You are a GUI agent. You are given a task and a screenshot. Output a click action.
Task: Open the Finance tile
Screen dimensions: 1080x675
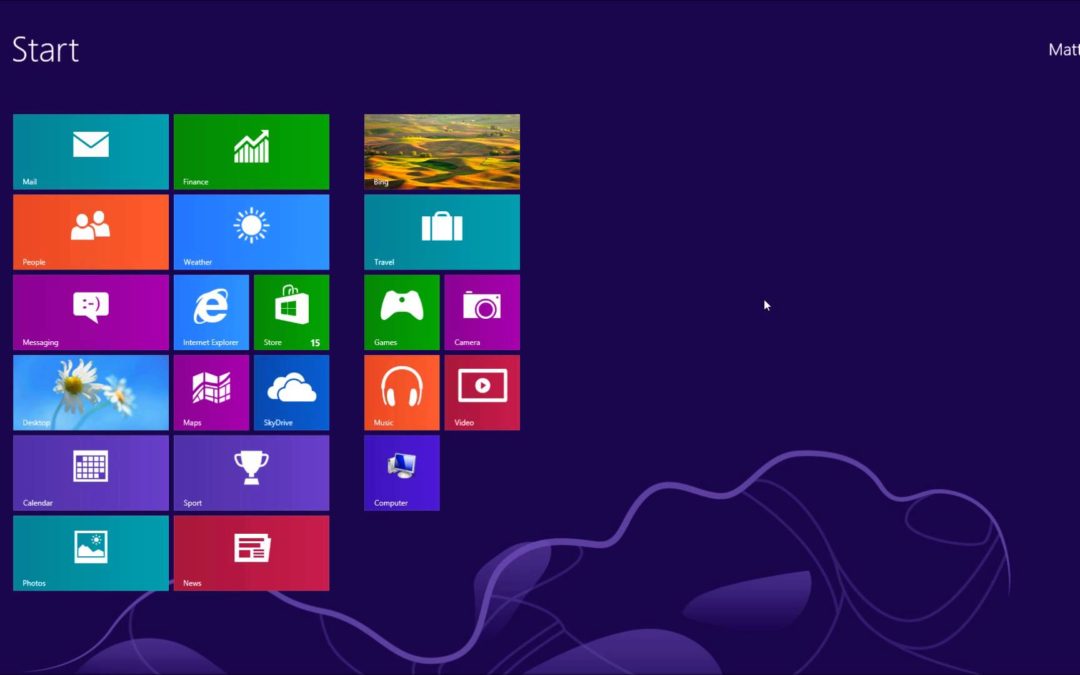click(251, 152)
